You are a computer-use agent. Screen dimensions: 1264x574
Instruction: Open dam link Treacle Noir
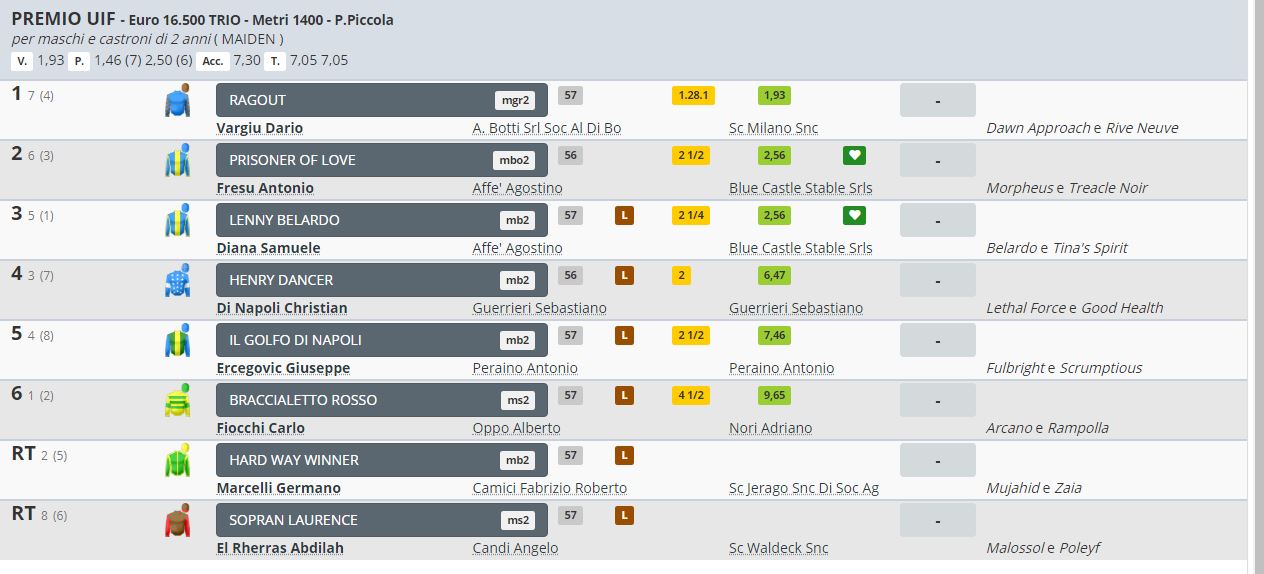1108,188
